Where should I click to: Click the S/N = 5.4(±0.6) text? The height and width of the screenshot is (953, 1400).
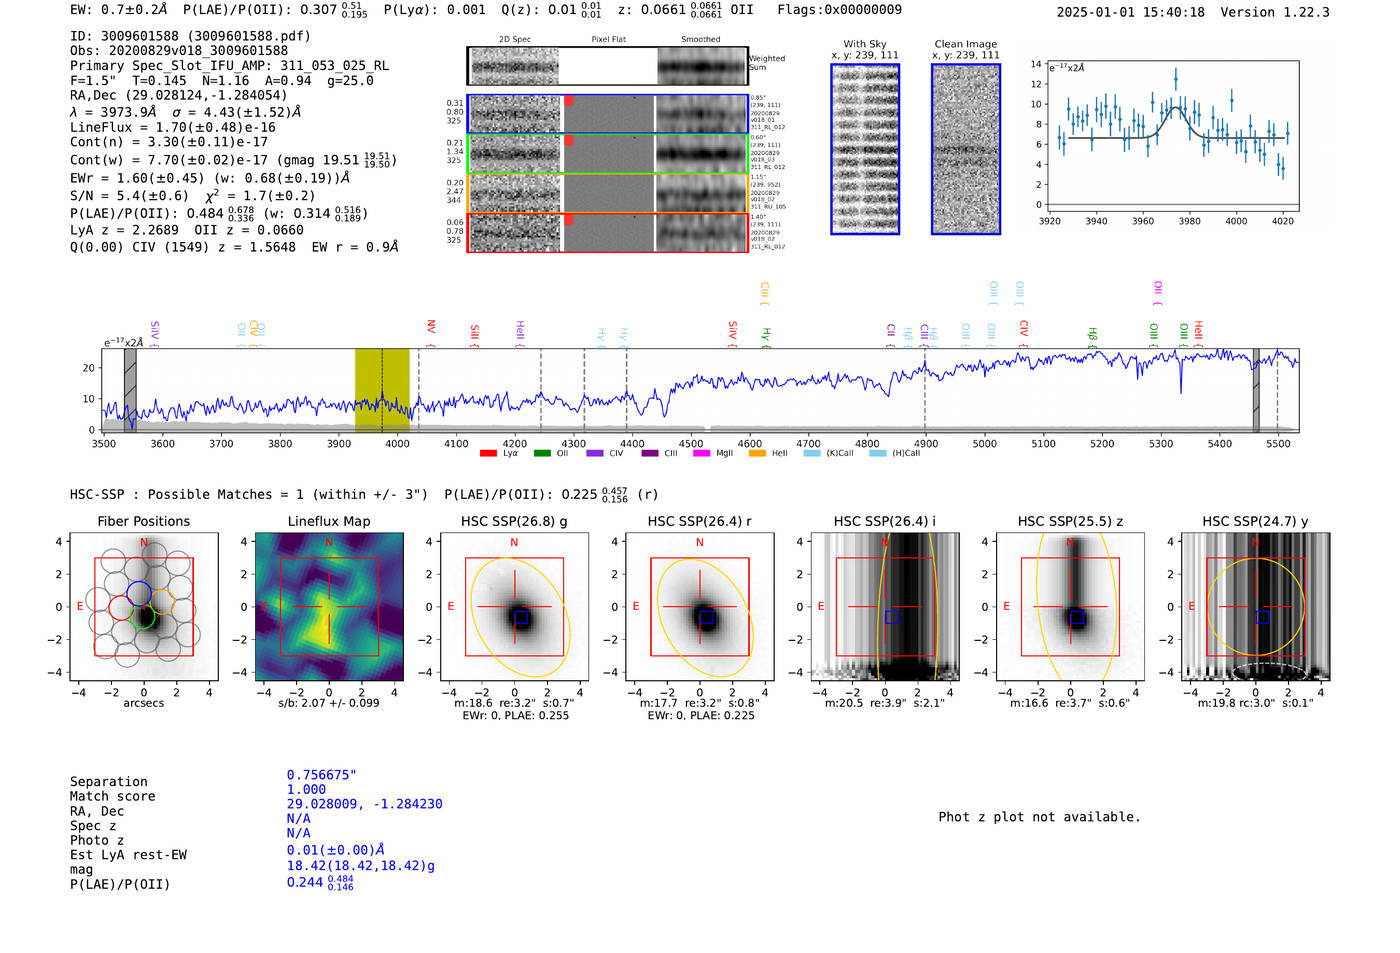[x=129, y=196]
